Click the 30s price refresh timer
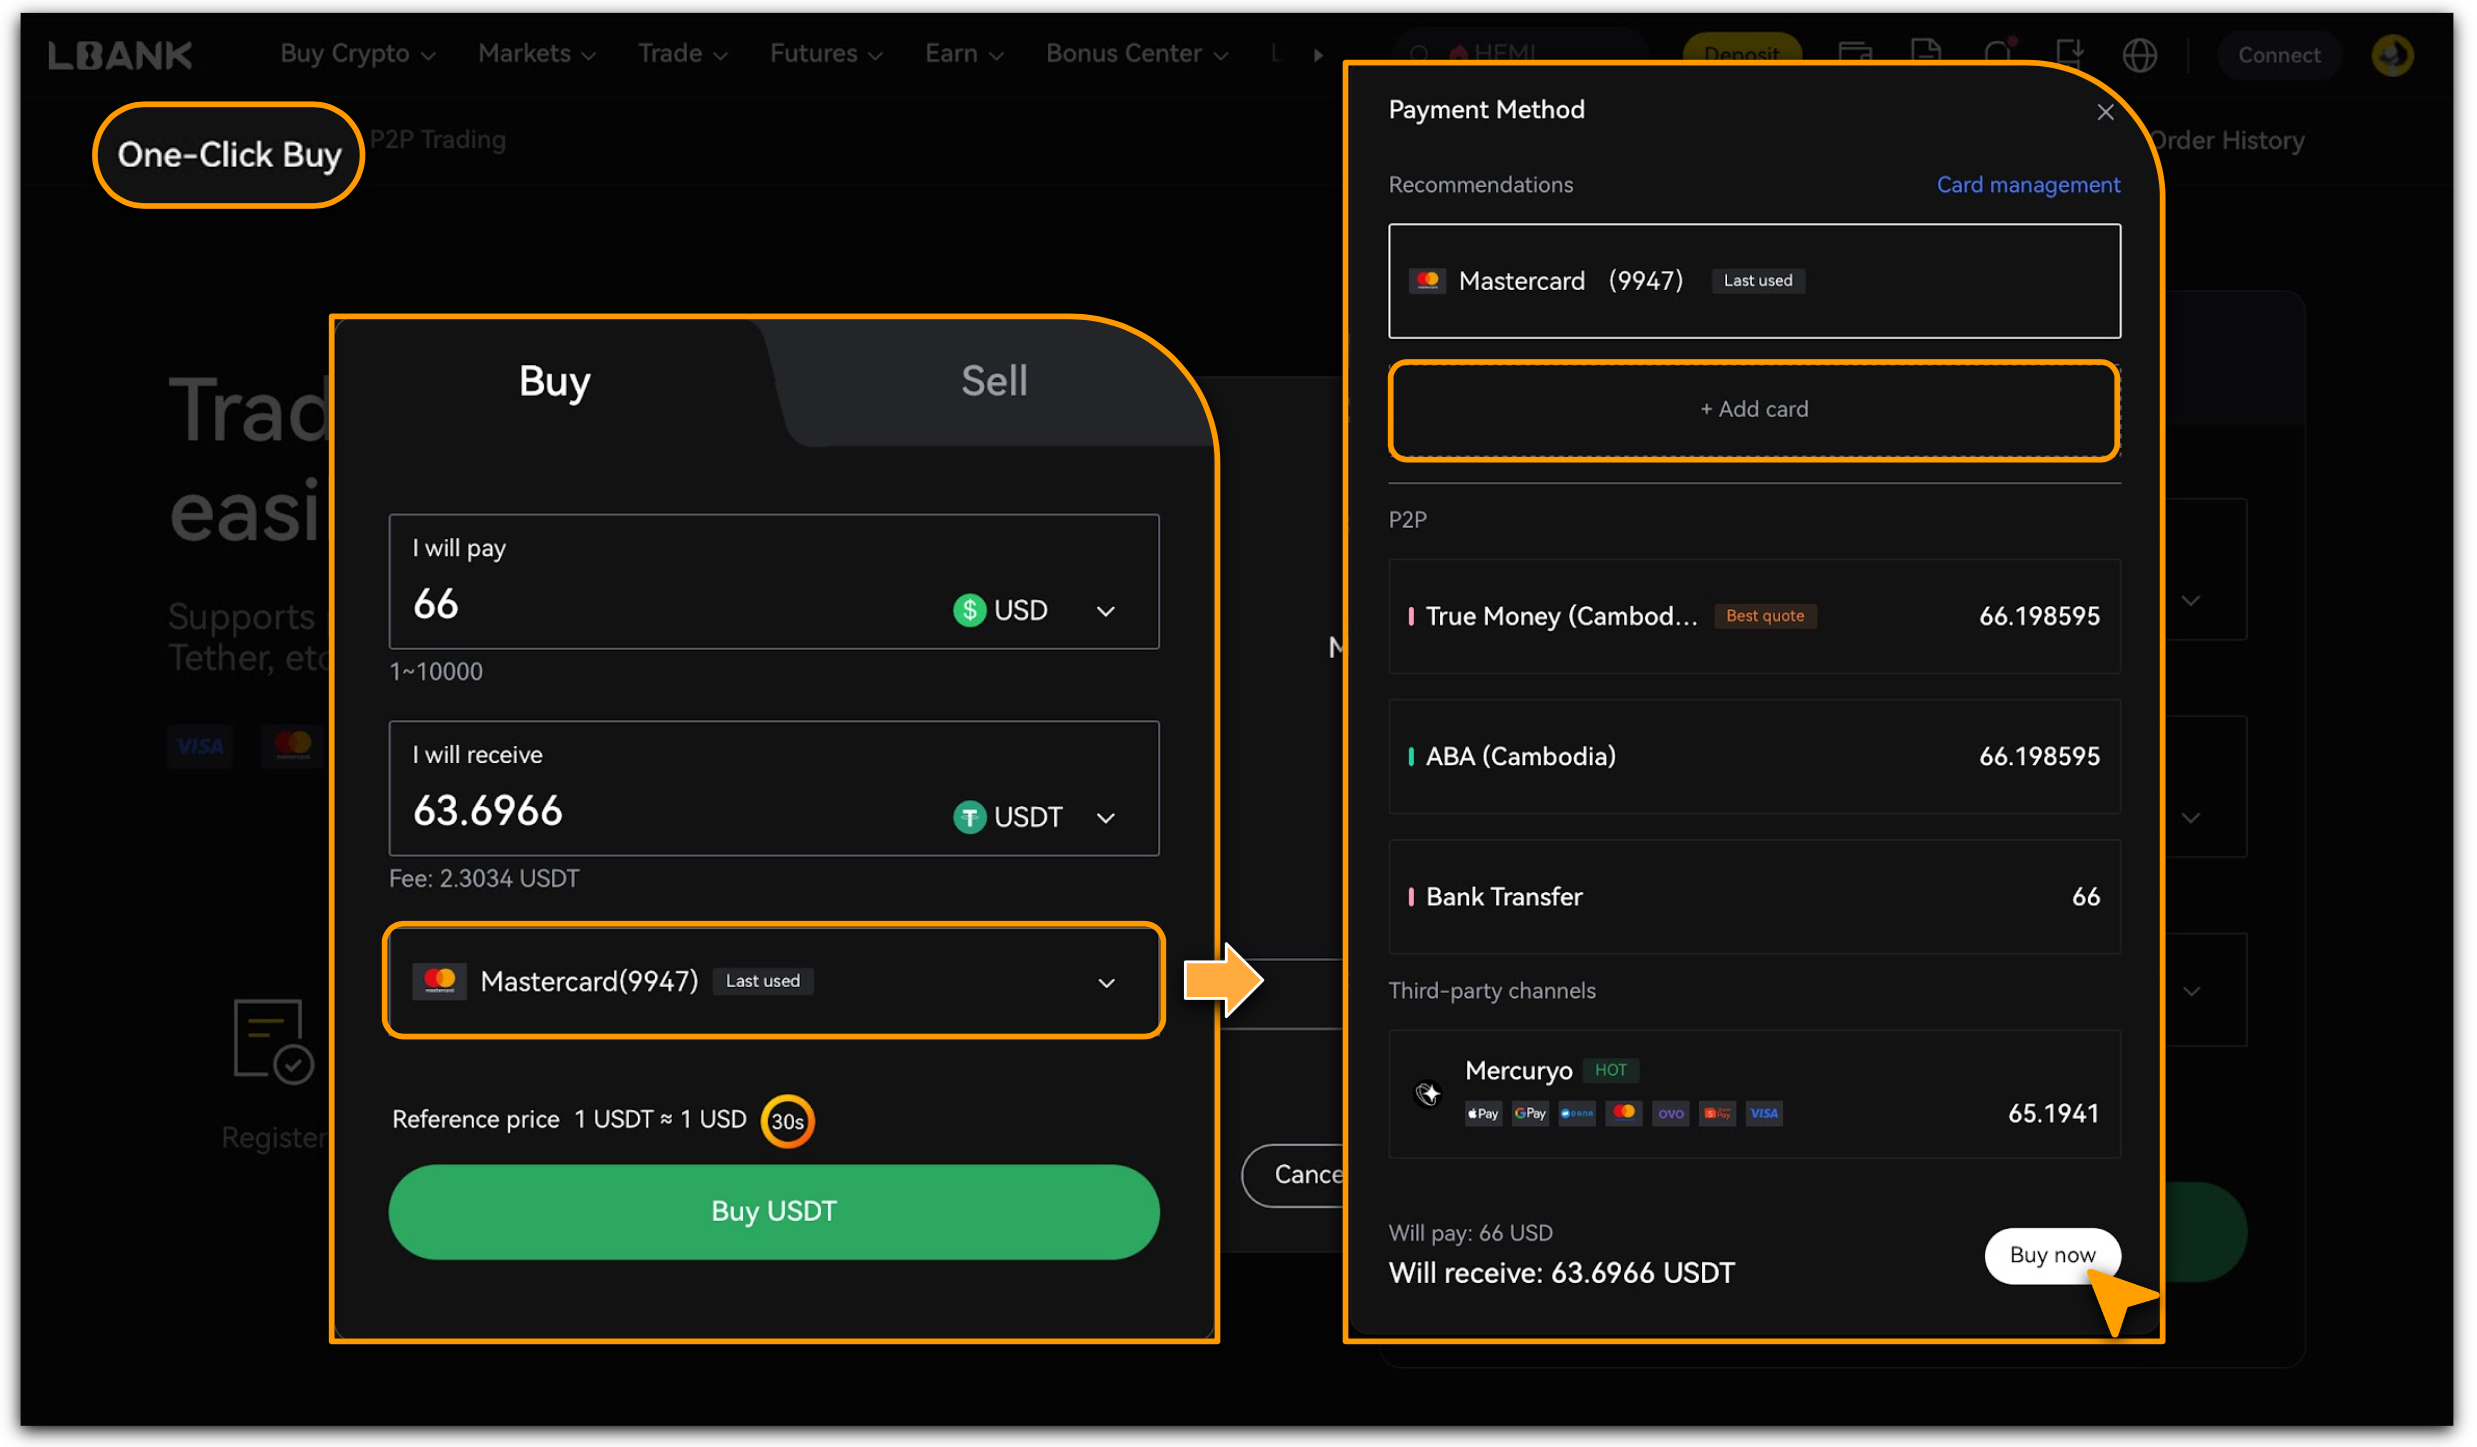2477x1447 pixels. (787, 1121)
